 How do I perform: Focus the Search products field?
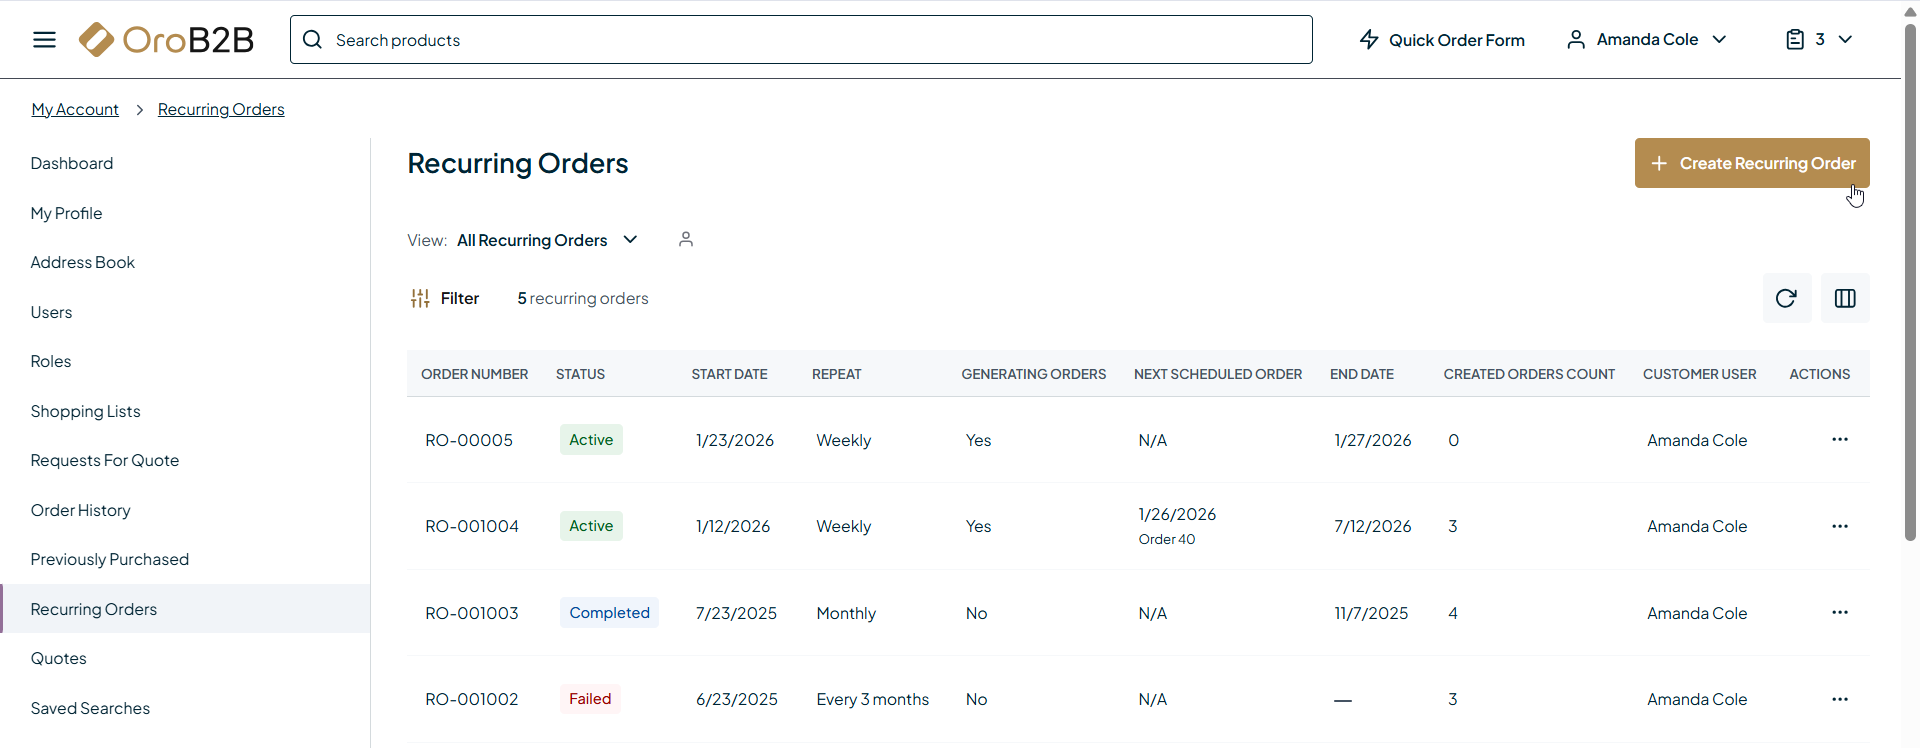(800, 40)
